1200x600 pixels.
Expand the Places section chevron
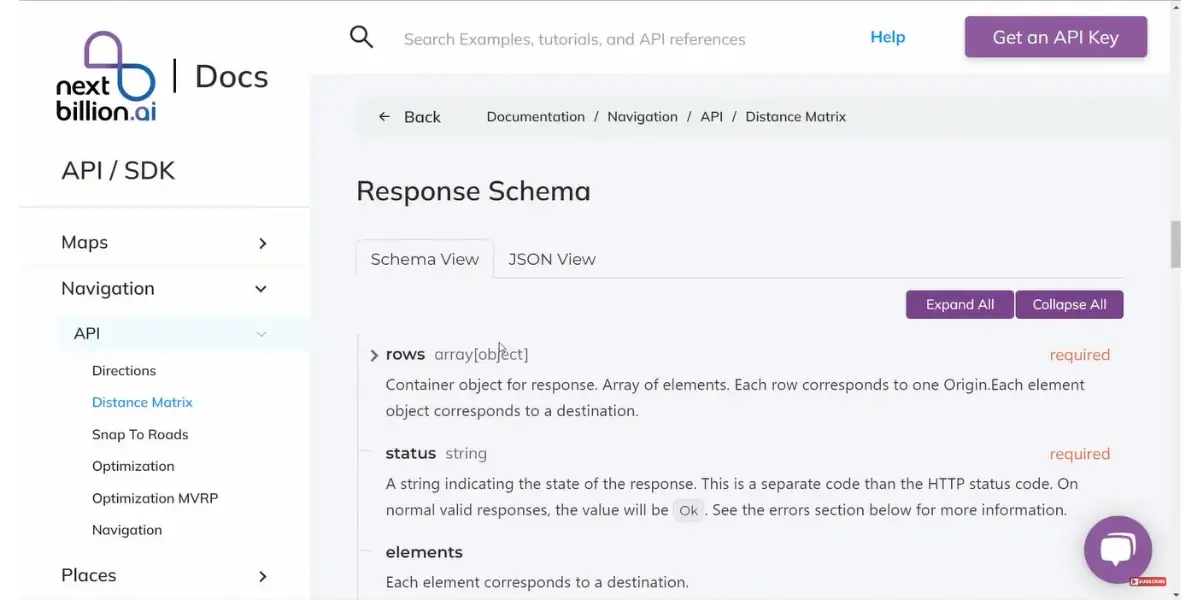click(263, 576)
